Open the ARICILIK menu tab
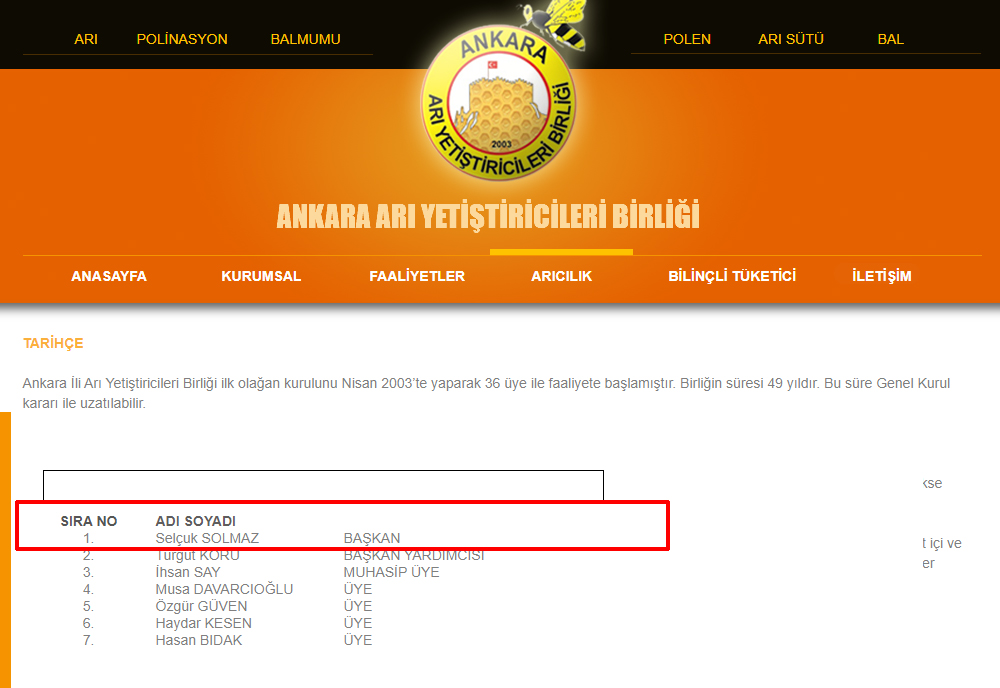This screenshot has height=688, width=1000. [x=561, y=276]
